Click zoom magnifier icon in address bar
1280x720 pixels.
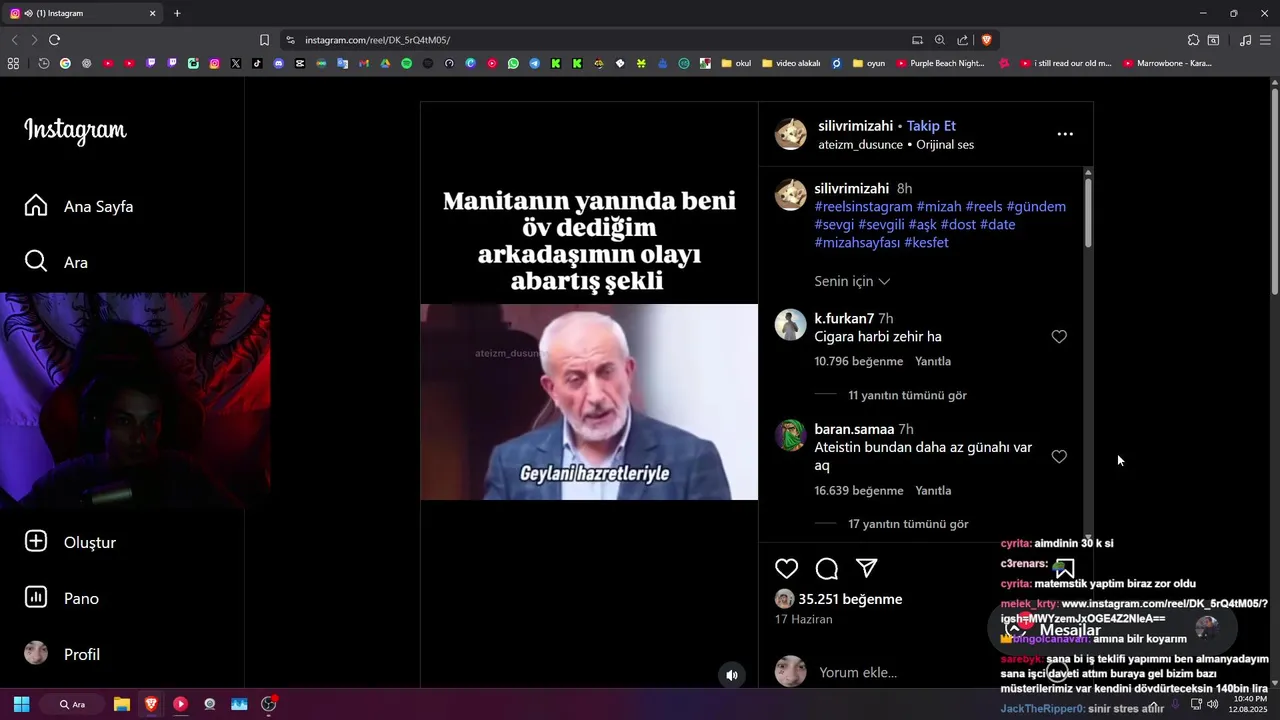click(x=940, y=40)
